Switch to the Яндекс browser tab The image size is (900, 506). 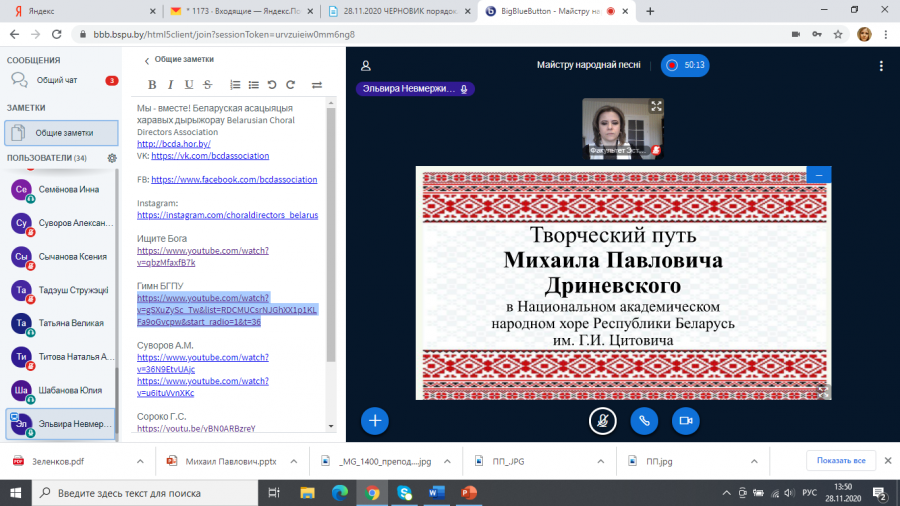tap(80, 11)
